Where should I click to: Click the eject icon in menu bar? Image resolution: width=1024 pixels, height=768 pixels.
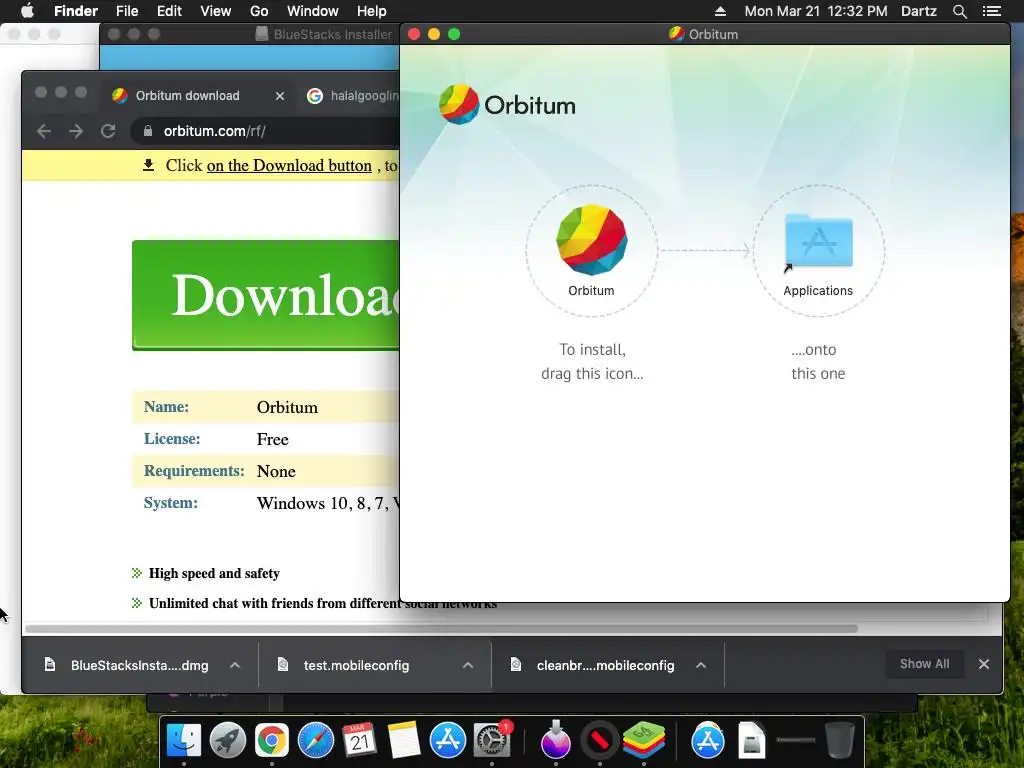(720, 11)
